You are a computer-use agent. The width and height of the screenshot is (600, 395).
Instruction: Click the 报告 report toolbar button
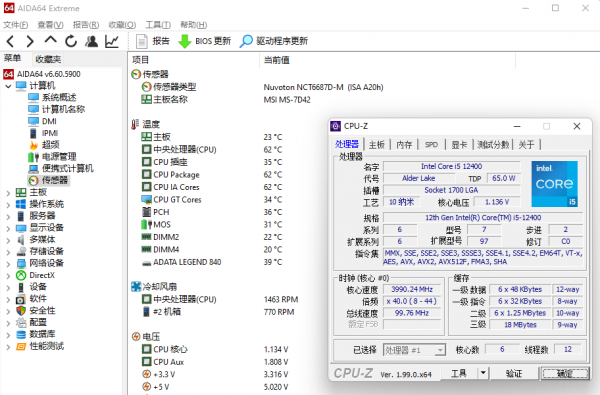[153, 41]
